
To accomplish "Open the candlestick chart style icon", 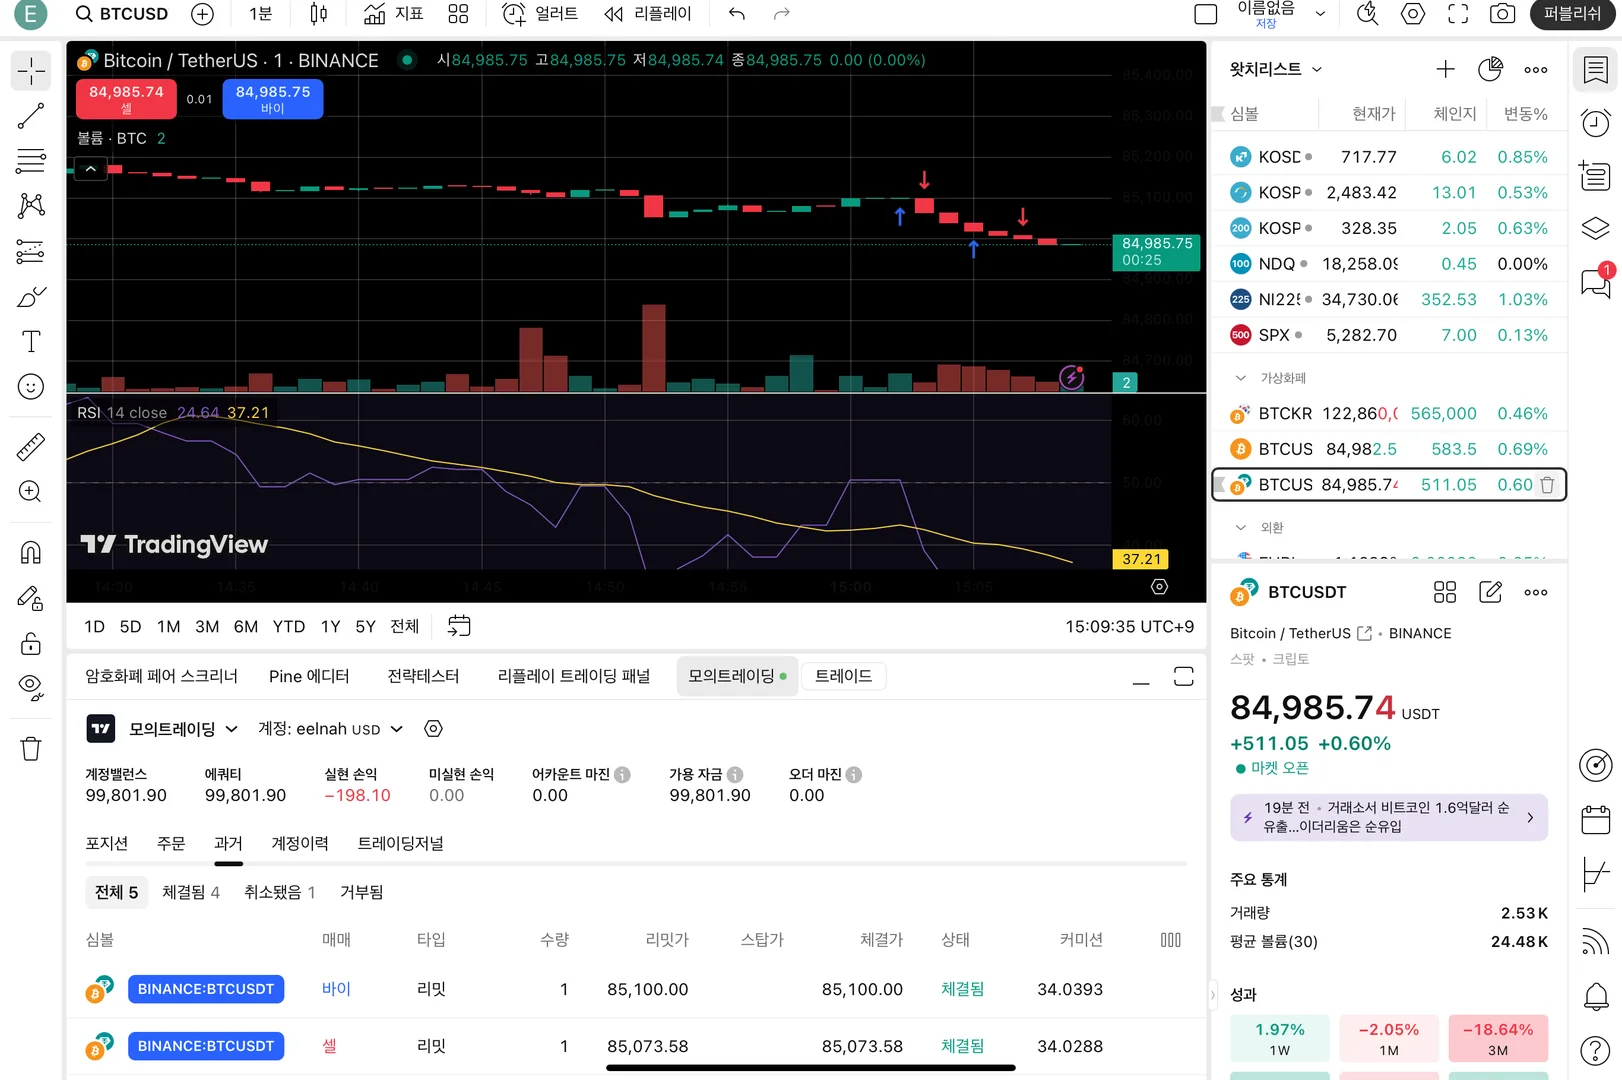I will coord(318,14).
